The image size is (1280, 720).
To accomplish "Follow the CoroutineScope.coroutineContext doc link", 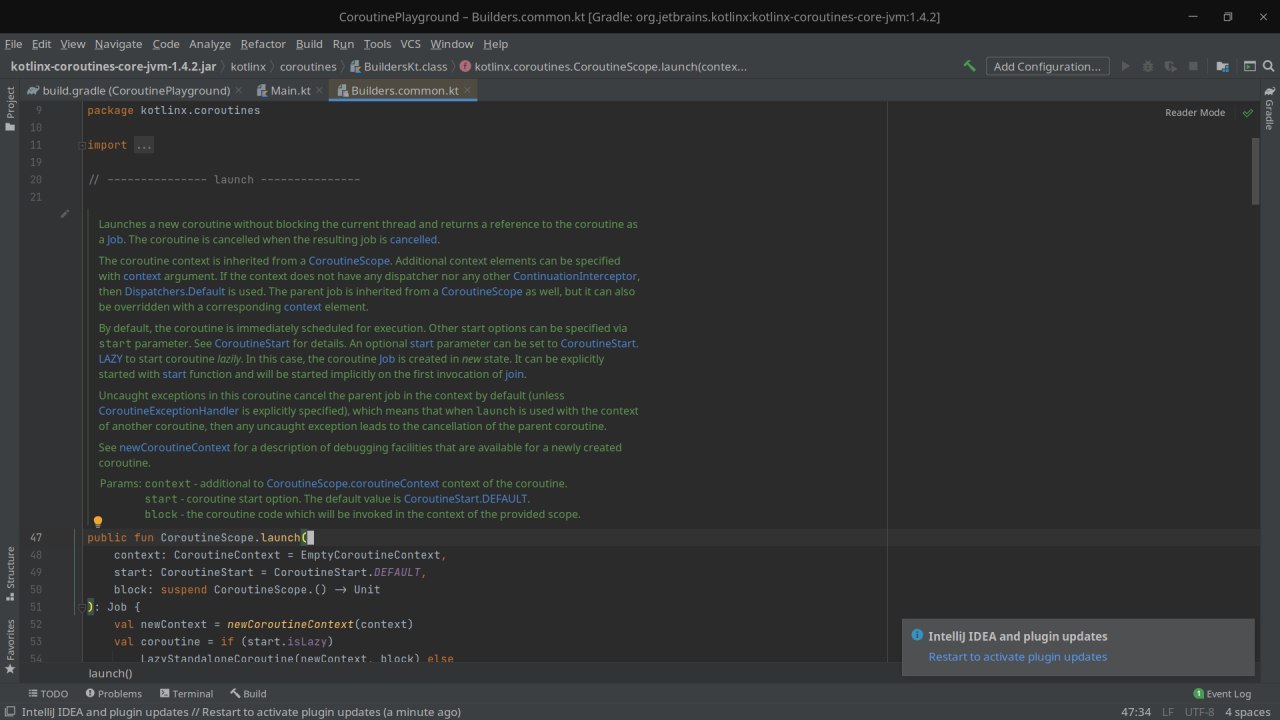I will pos(352,483).
